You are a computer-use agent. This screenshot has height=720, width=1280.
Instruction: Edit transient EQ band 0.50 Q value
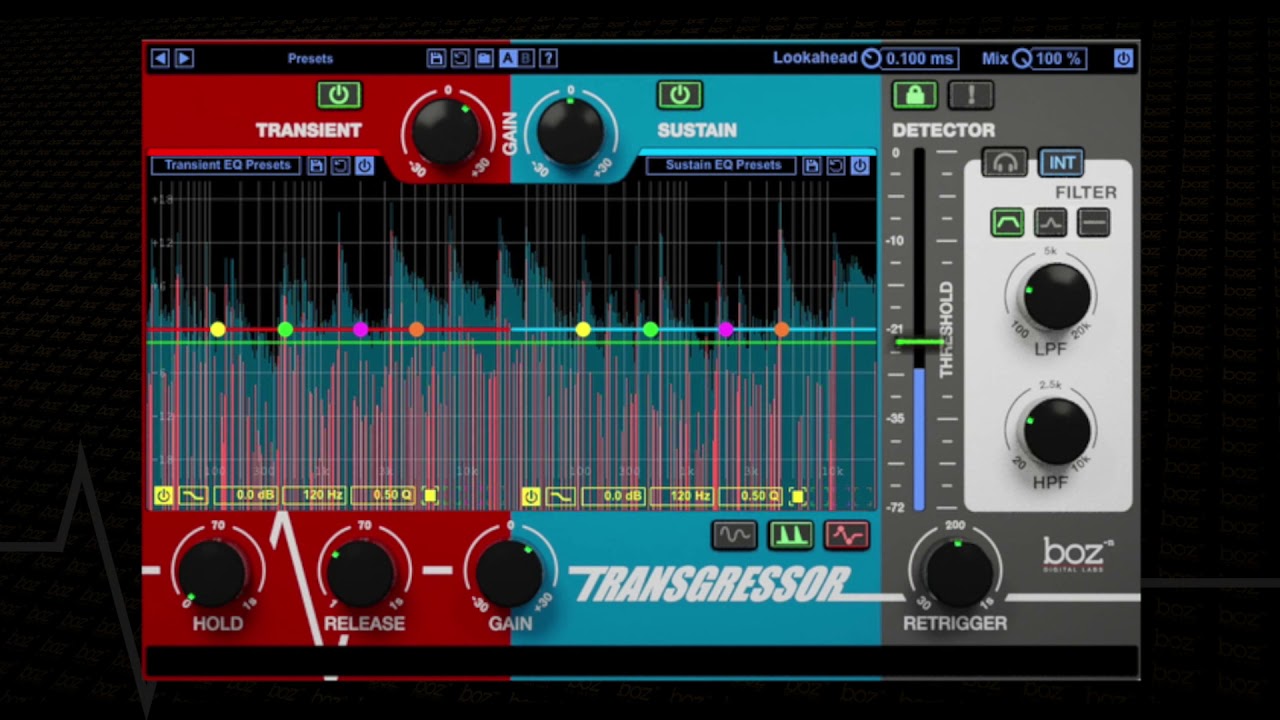click(x=384, y=496)
